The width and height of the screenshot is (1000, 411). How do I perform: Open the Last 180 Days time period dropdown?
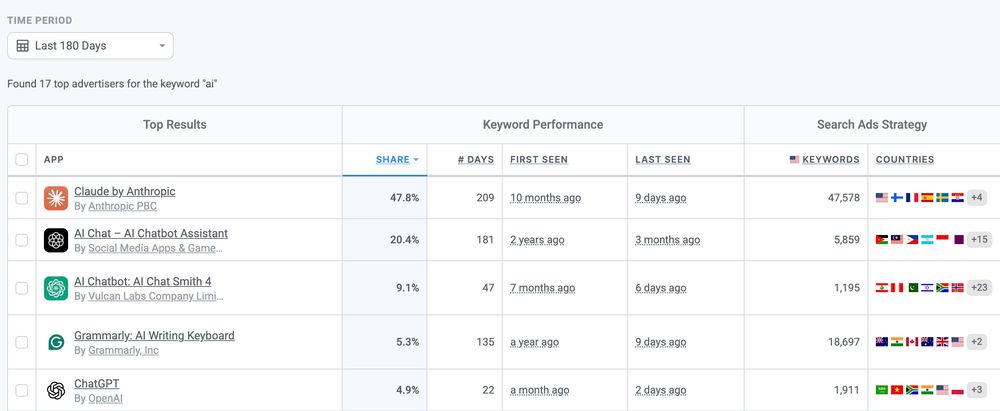click(x=90, y=46)
